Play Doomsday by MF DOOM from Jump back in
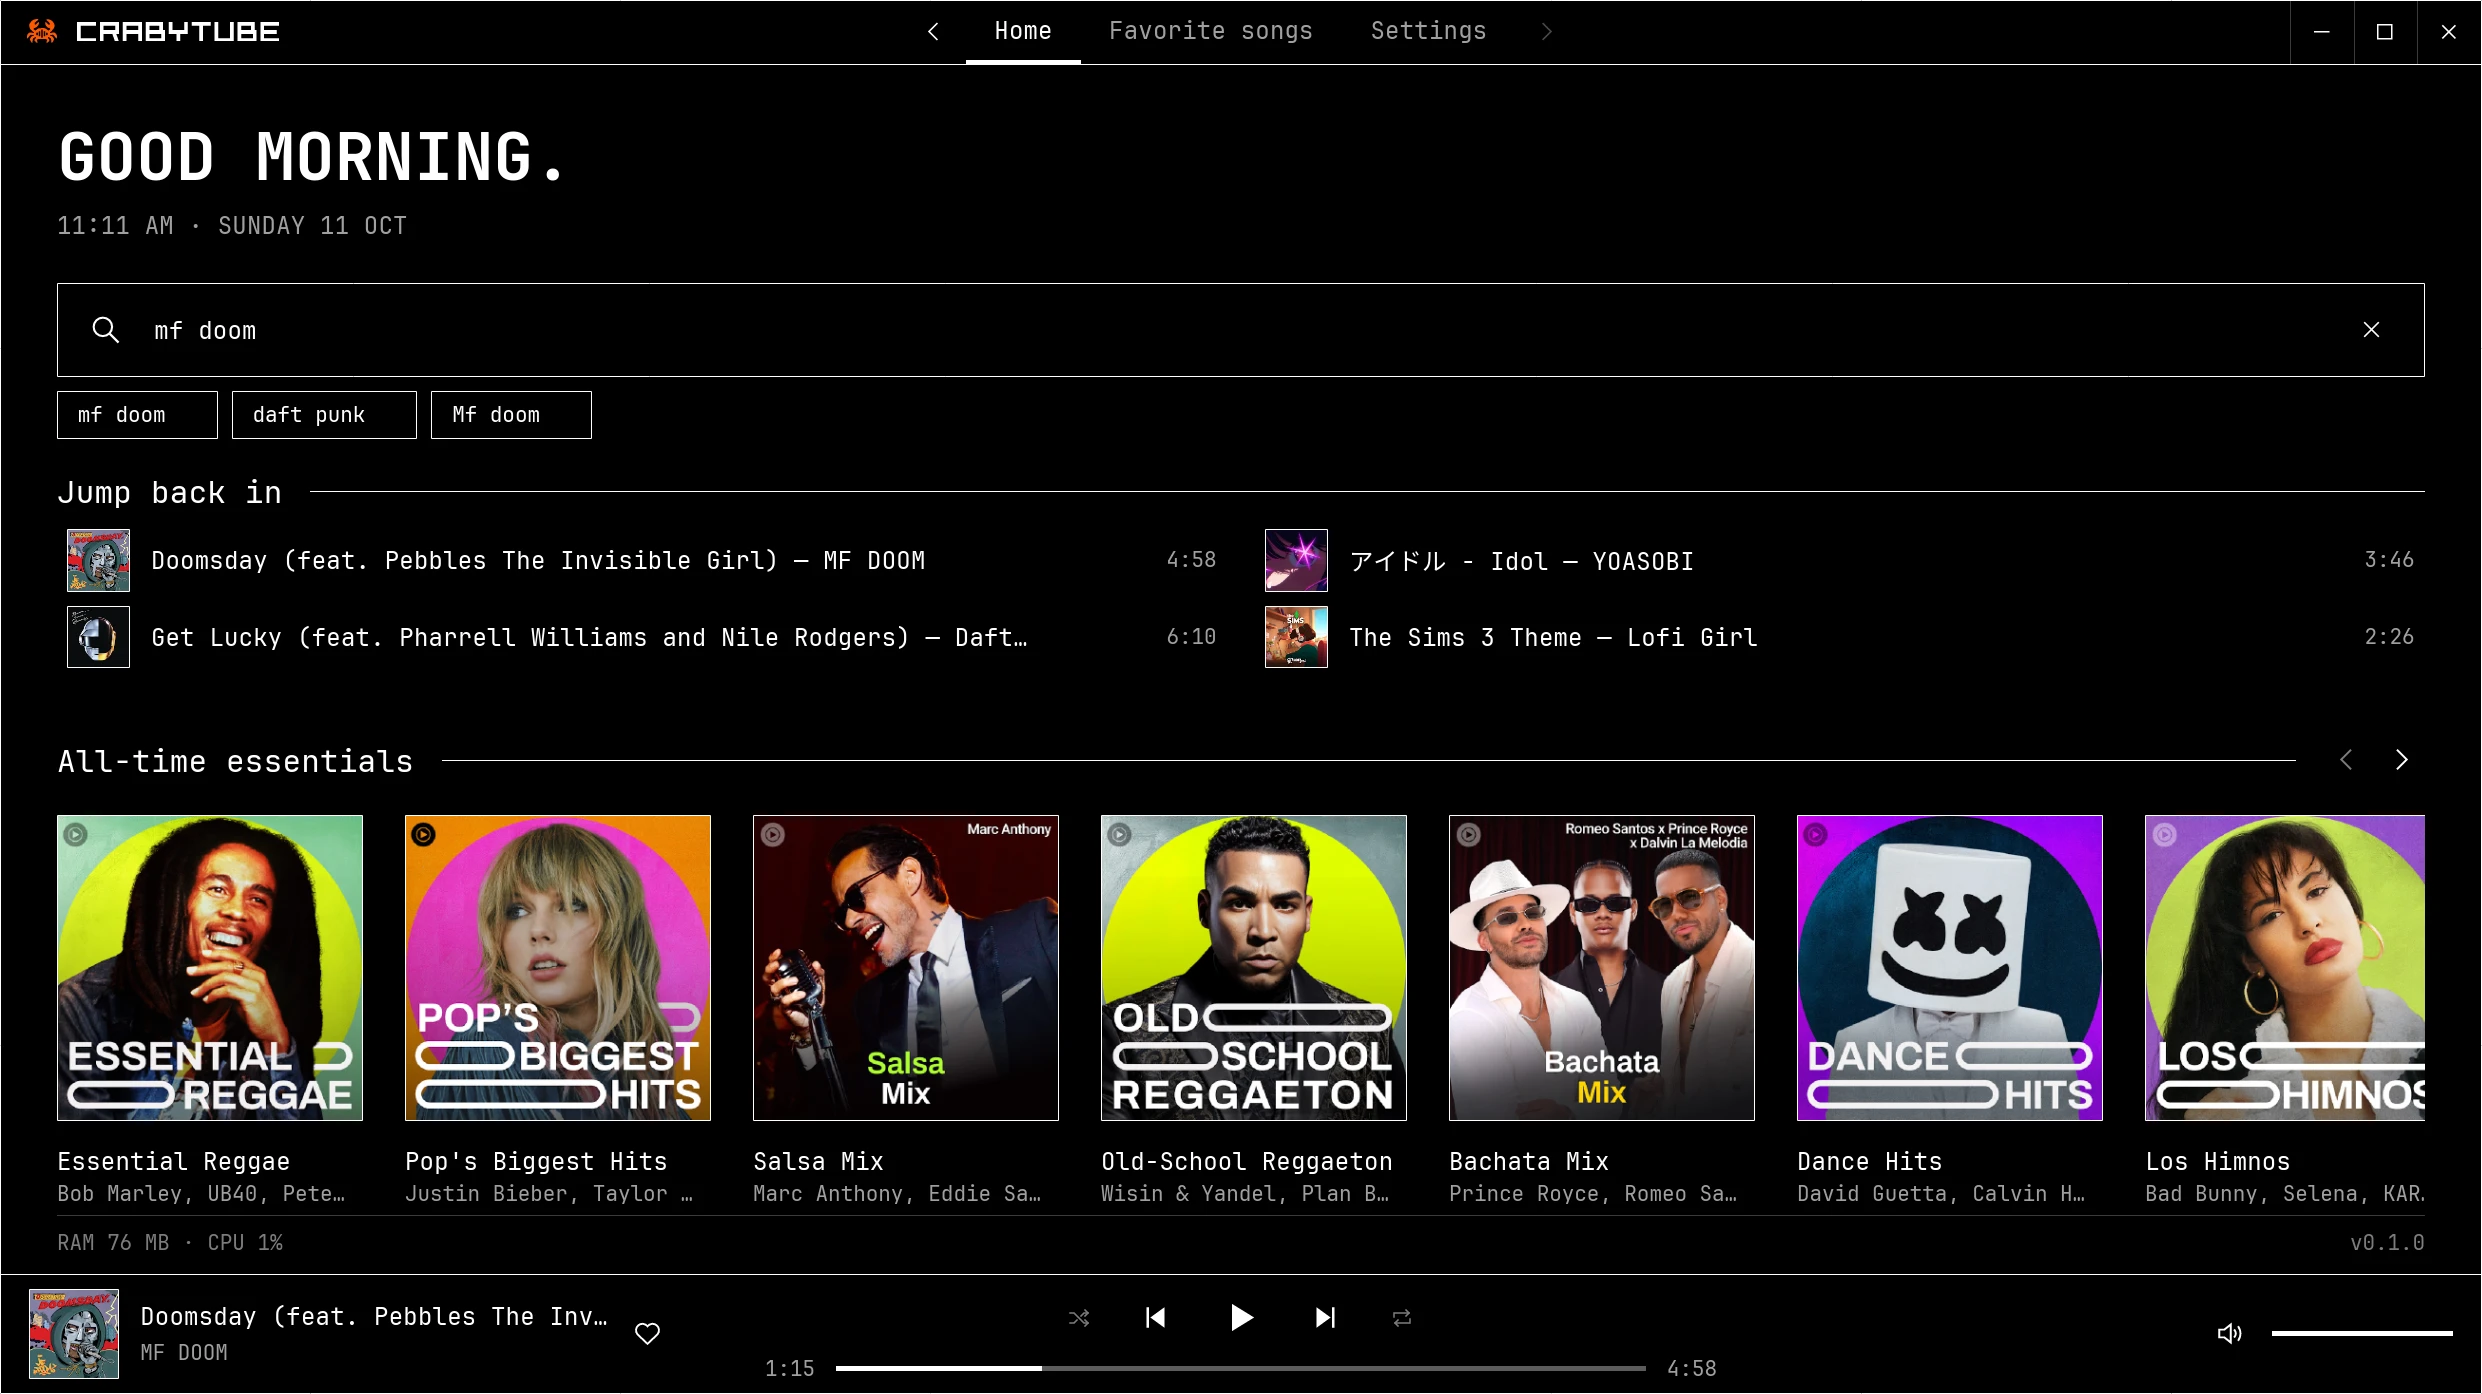Screen dimensions: 2482x1394 coord(641,560)
